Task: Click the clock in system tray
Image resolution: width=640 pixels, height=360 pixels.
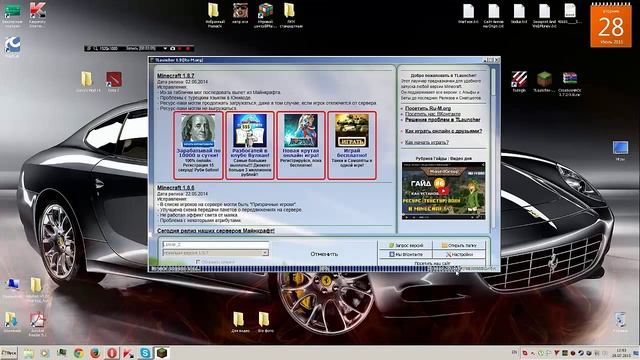Action: [x=621, y=353]
